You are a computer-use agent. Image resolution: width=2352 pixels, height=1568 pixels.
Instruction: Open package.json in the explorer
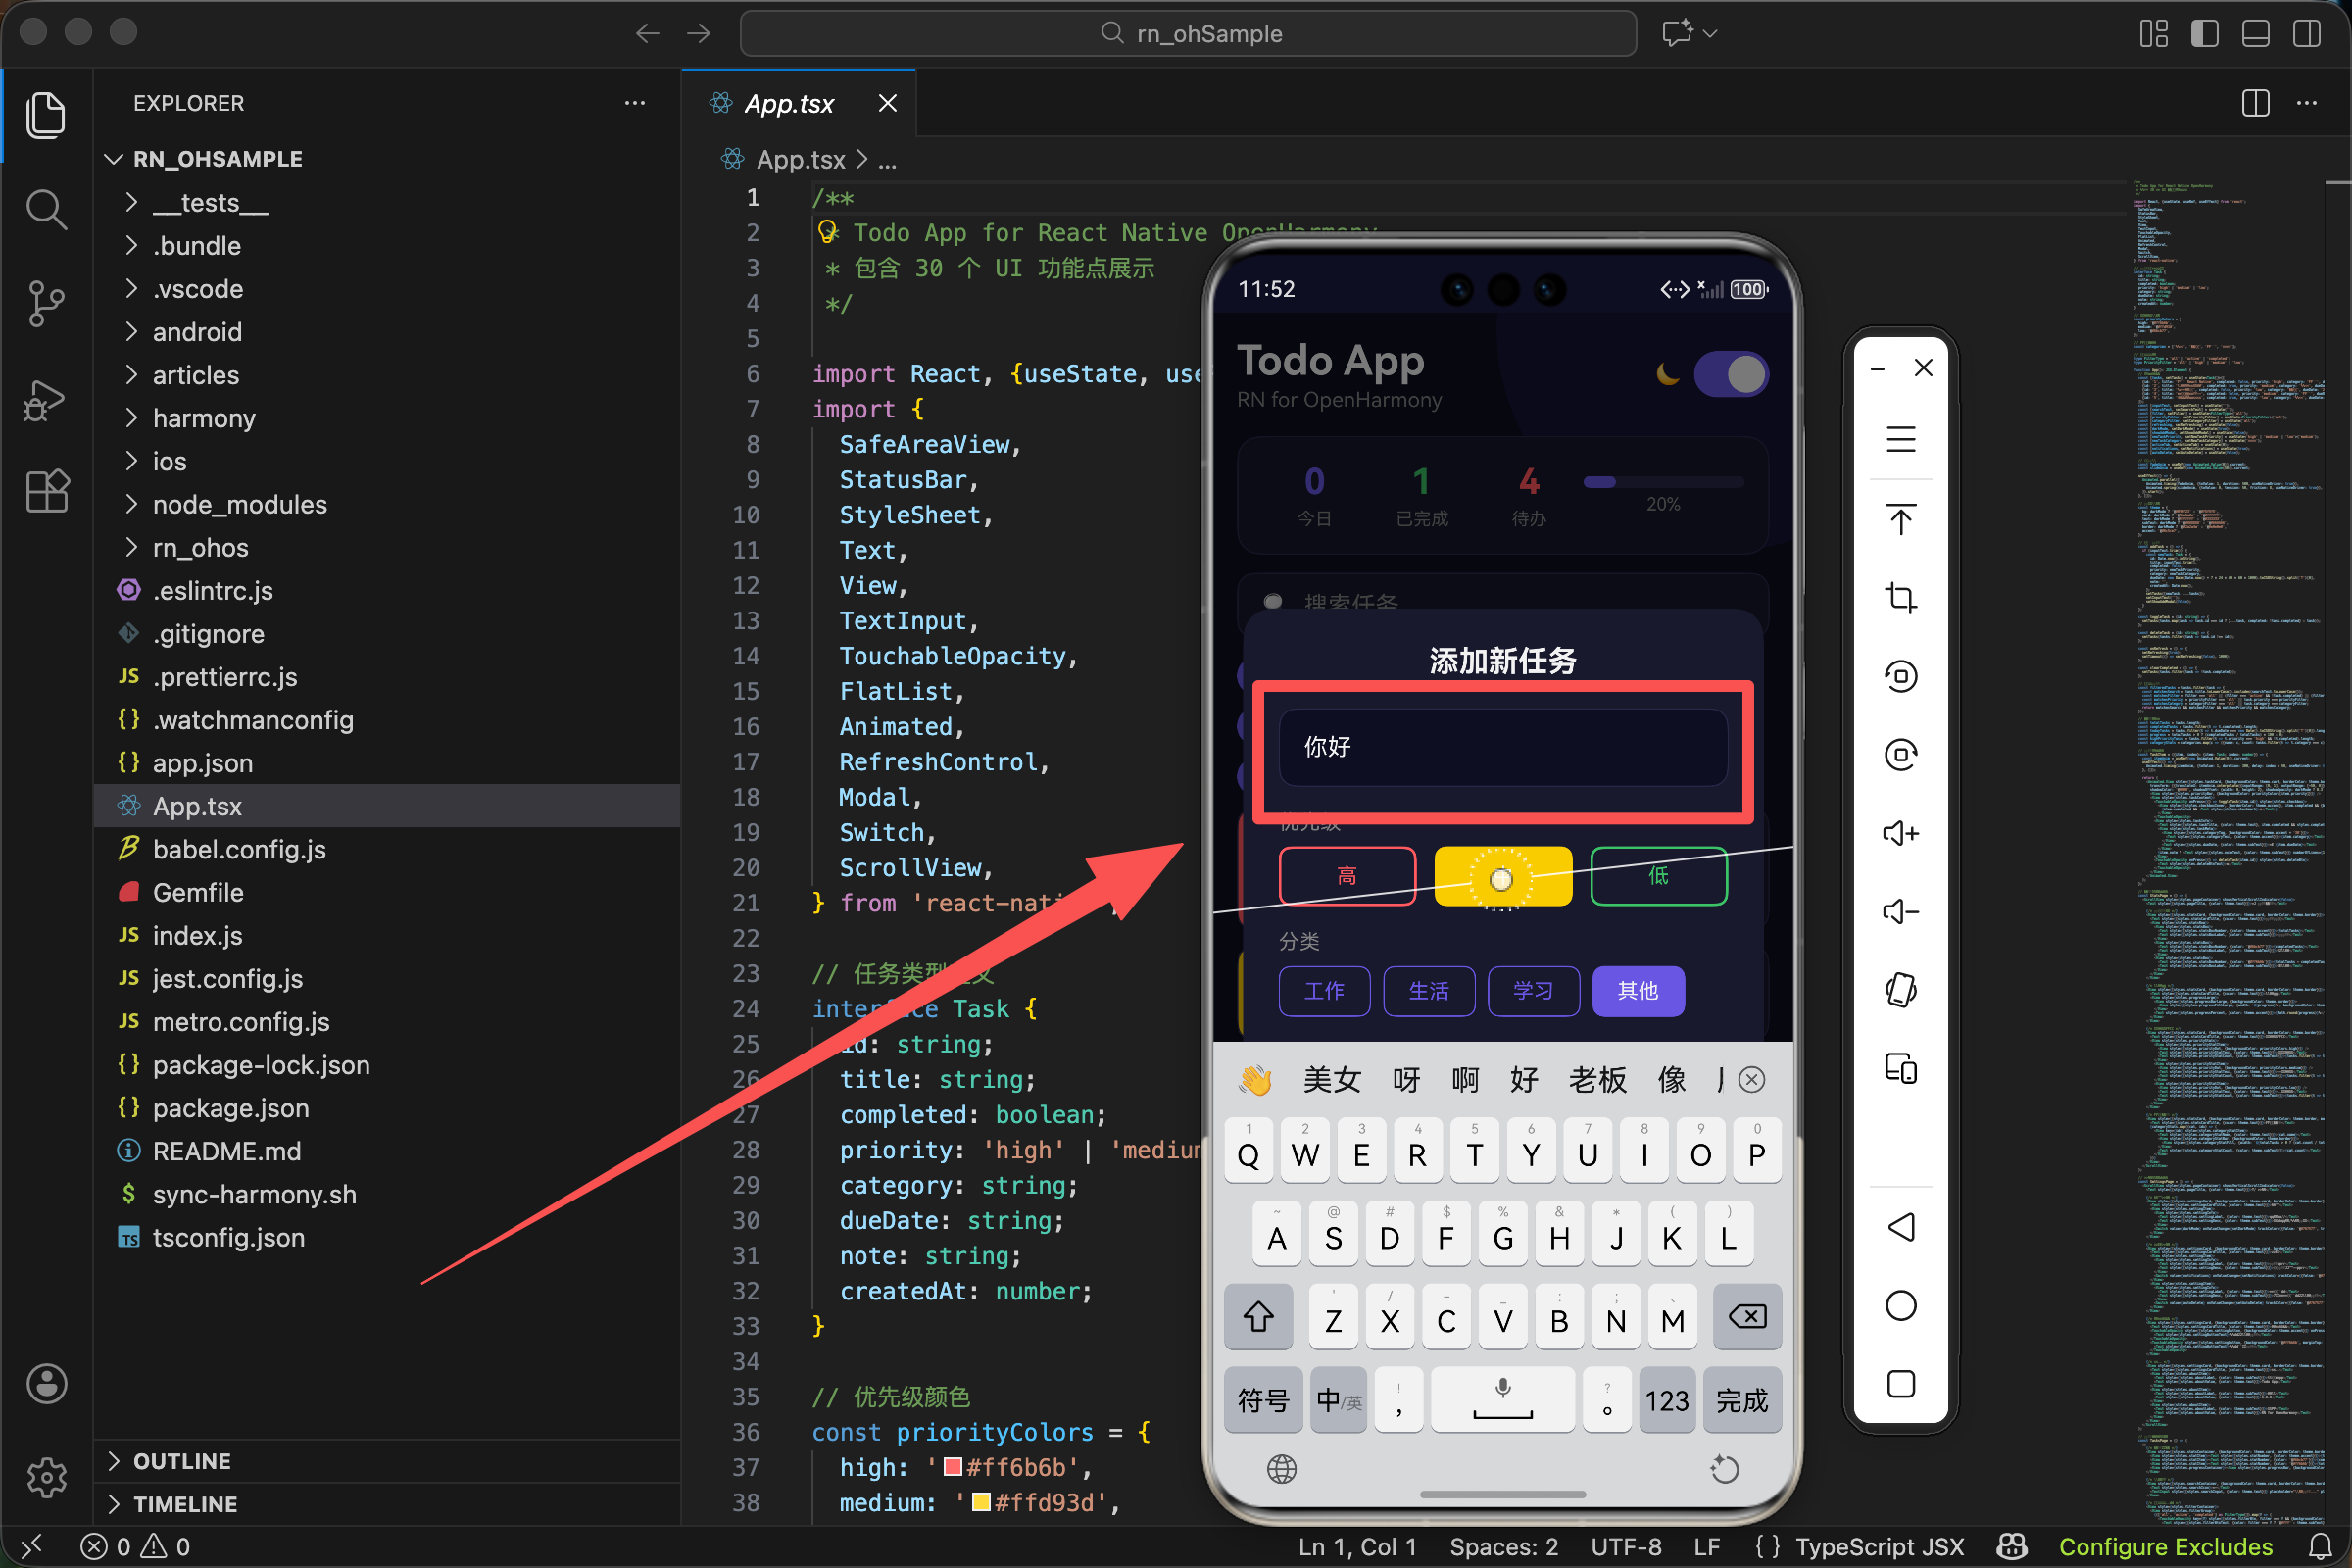coord(230,1108)
